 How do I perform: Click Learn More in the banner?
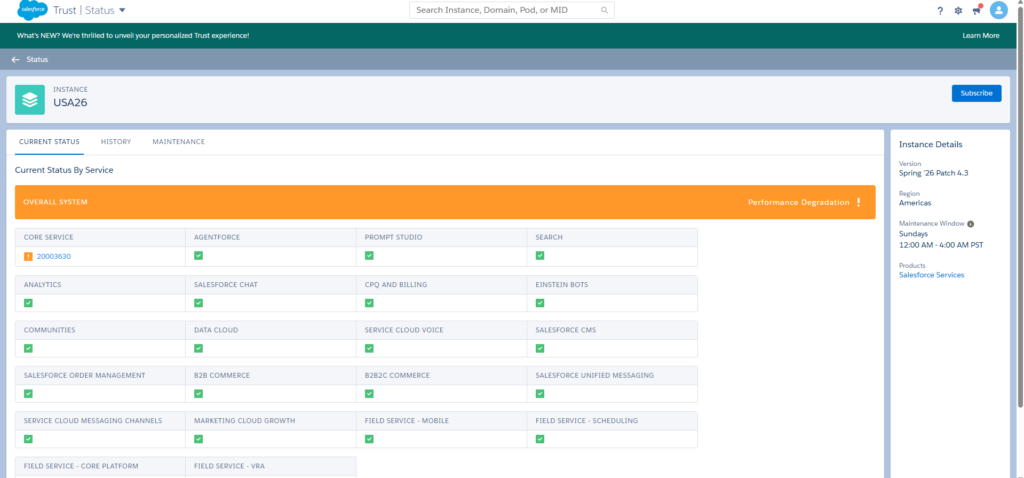click(980, 35)
